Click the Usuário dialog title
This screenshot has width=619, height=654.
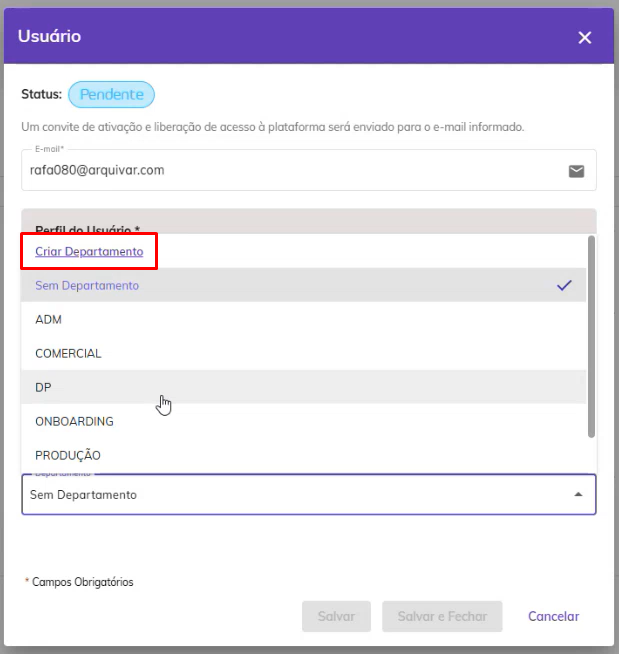click(49, 36)
